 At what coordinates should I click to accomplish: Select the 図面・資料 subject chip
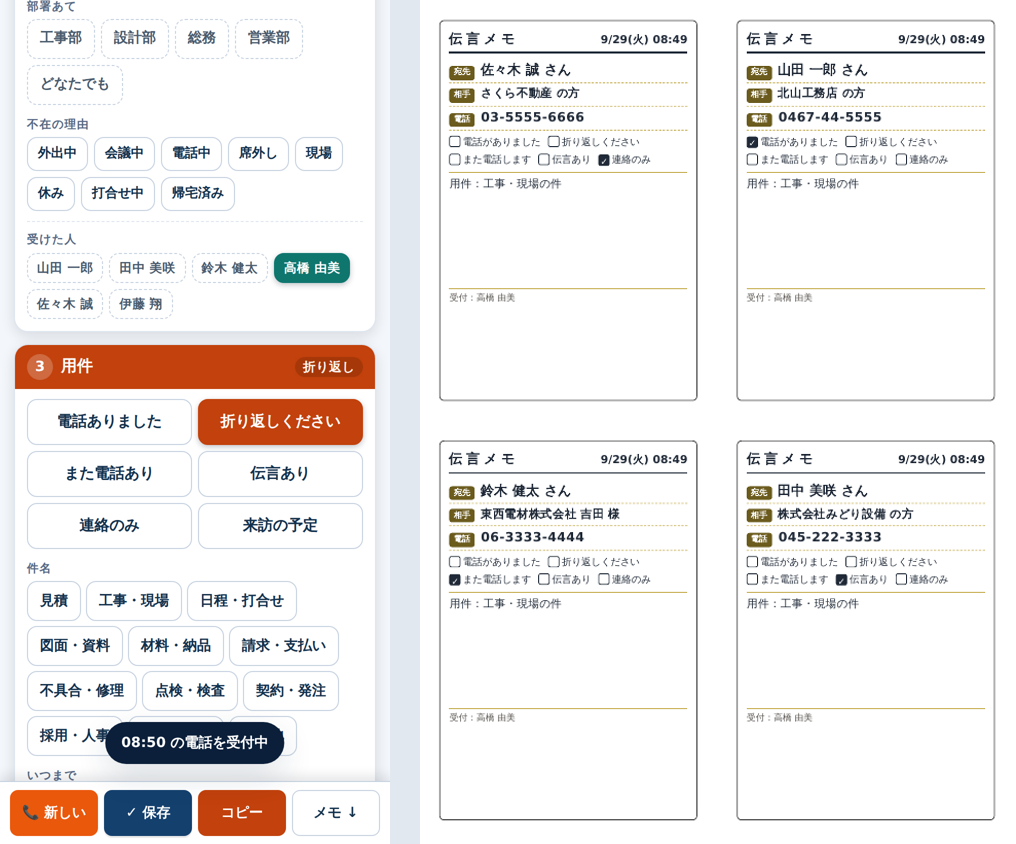pos(75,646)
